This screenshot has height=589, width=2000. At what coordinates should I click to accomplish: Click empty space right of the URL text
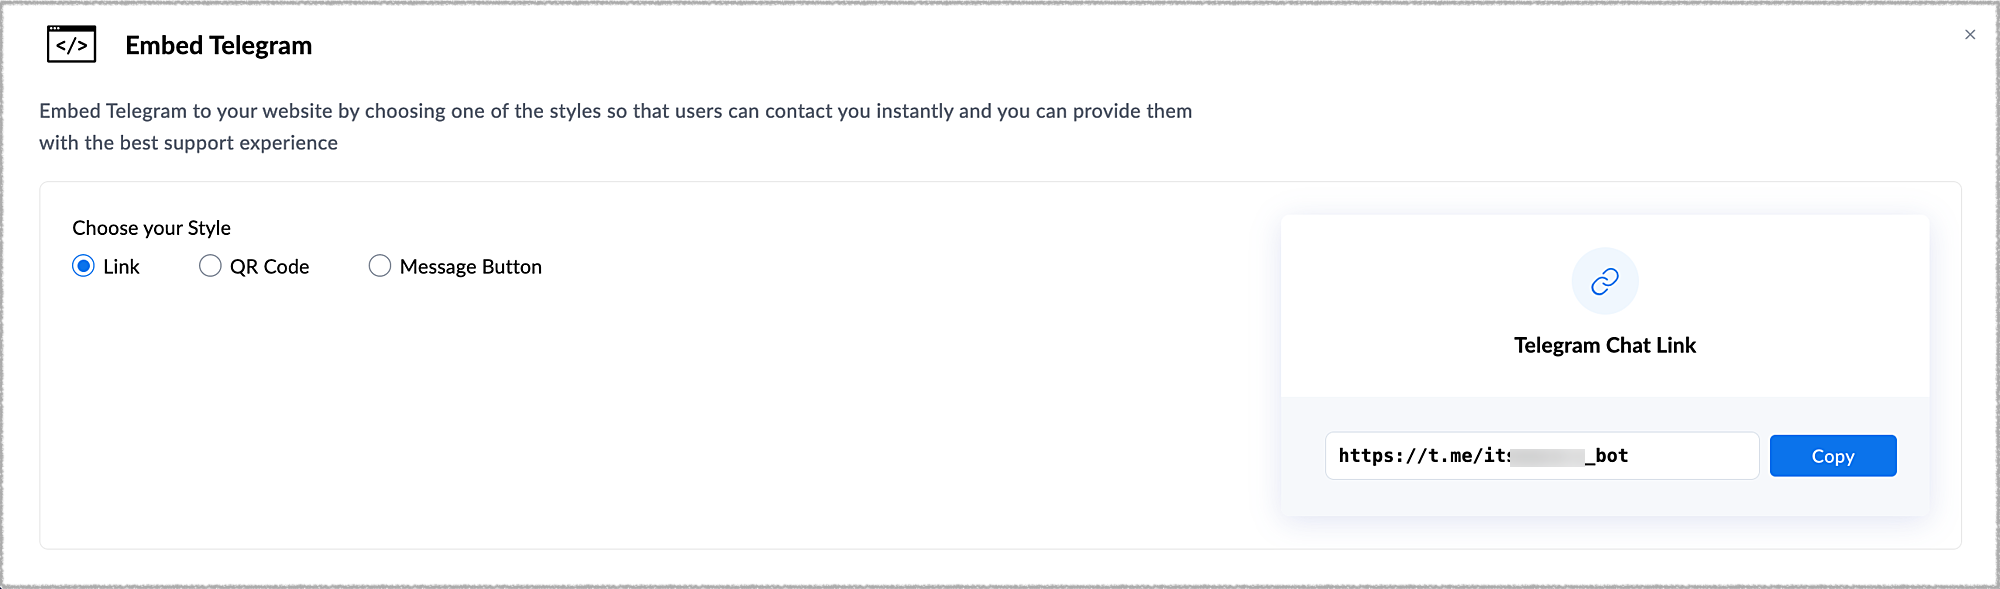(x=1695, y=456)
